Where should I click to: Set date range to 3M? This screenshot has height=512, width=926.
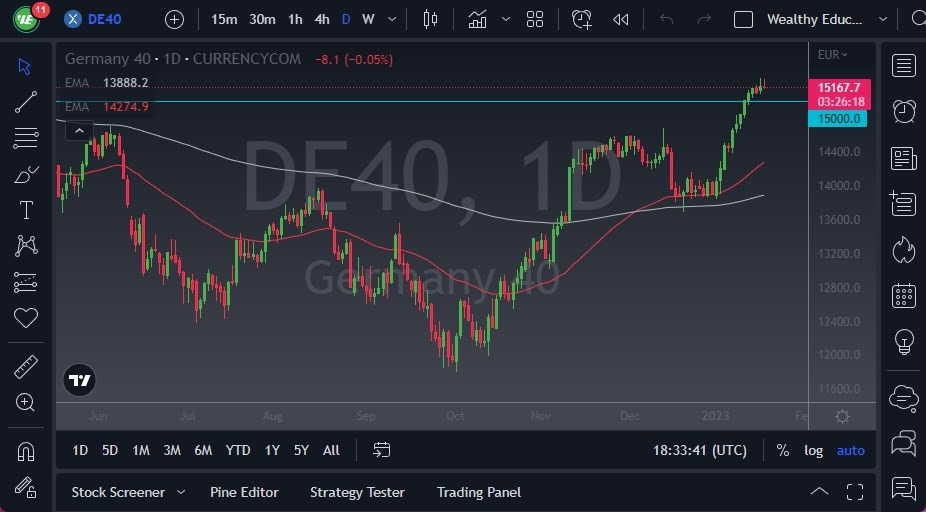point(172,451)
